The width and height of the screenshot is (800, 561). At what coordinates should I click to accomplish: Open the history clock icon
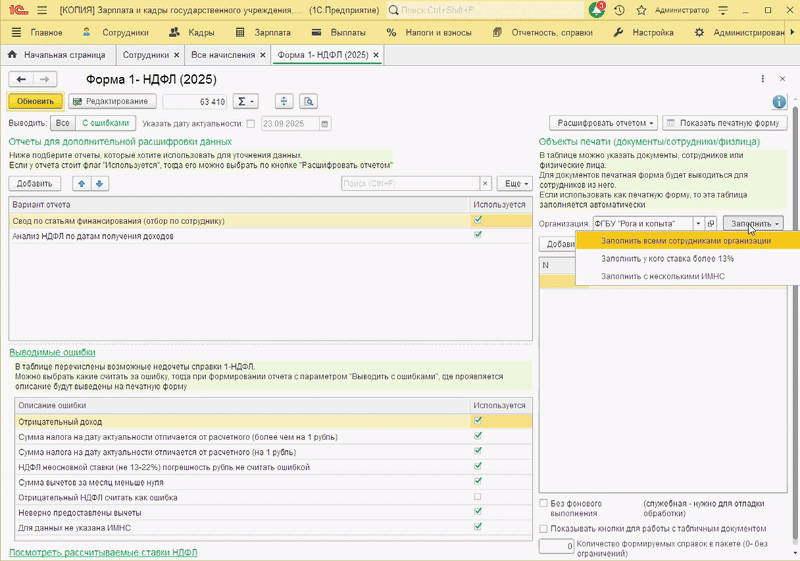(619, 10)
